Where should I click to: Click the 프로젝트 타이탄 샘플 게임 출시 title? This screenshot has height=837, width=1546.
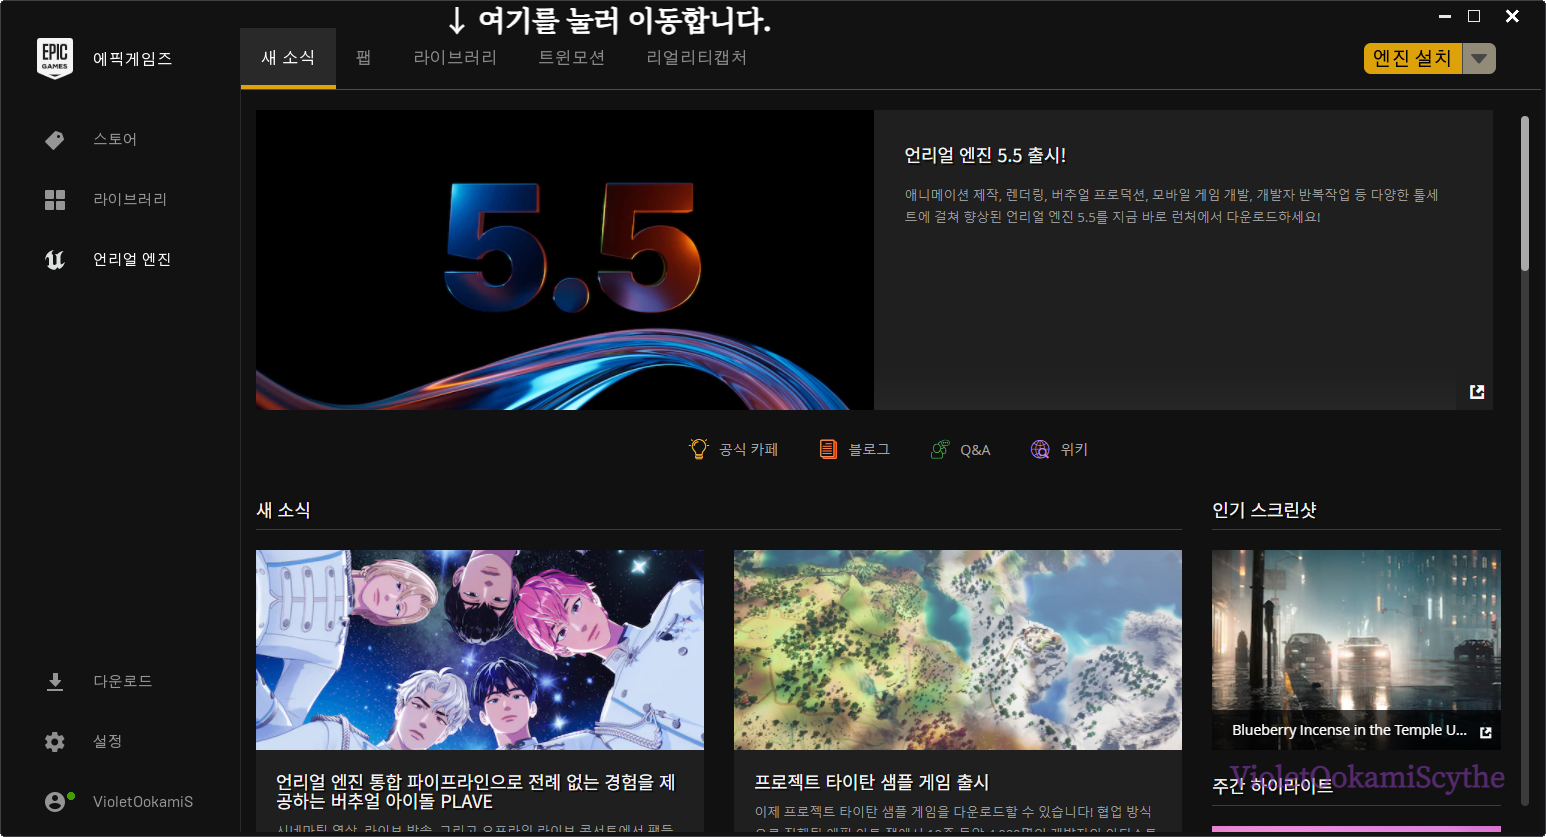(x=872, y=782)
